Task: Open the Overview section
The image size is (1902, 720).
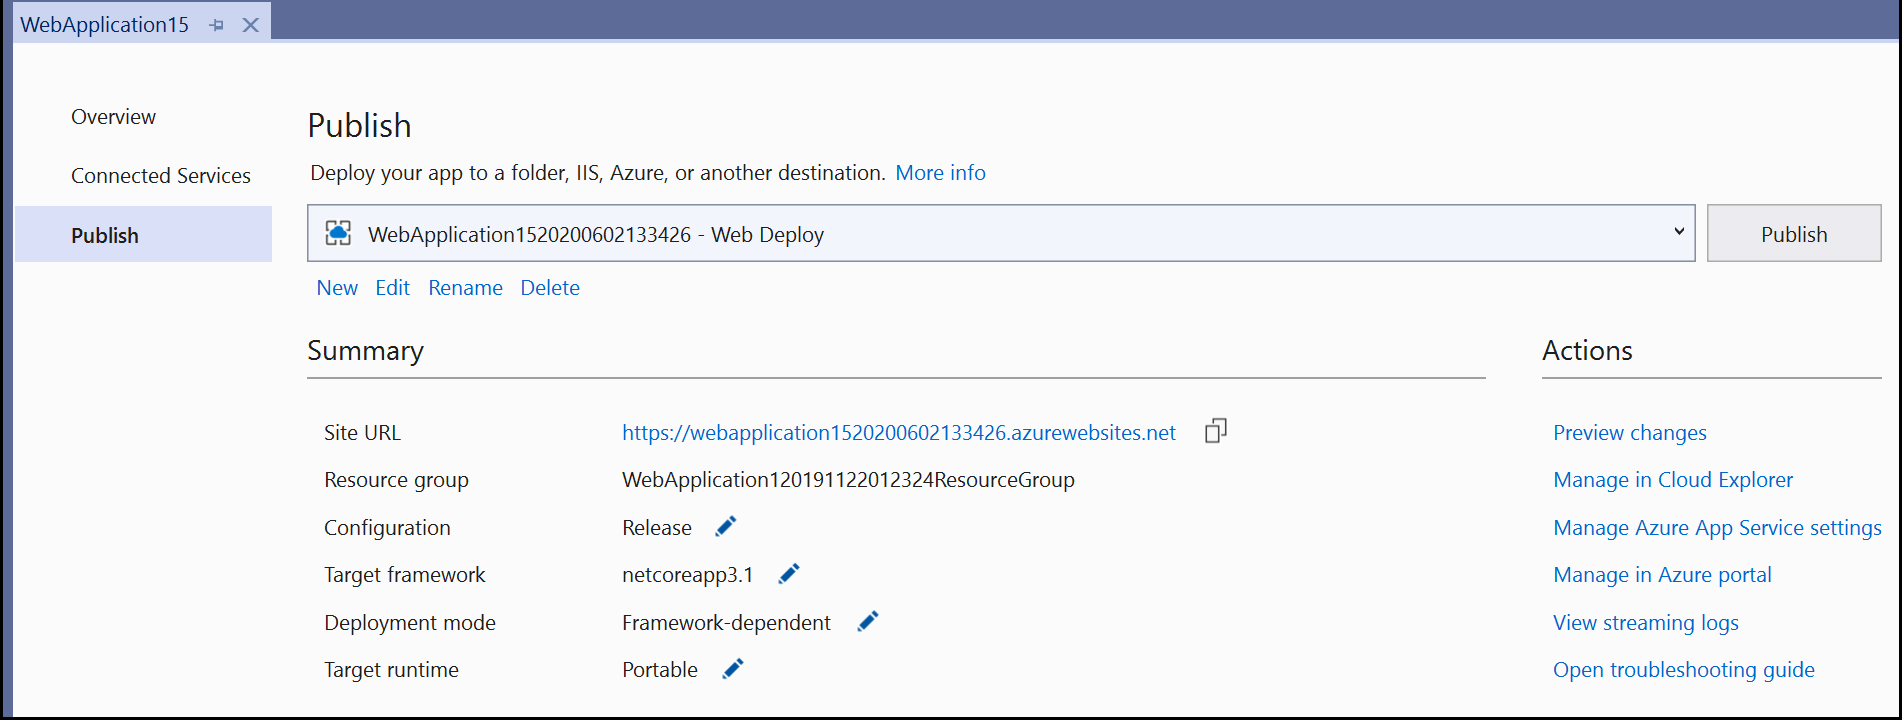Action: click(x=113, y=117)
